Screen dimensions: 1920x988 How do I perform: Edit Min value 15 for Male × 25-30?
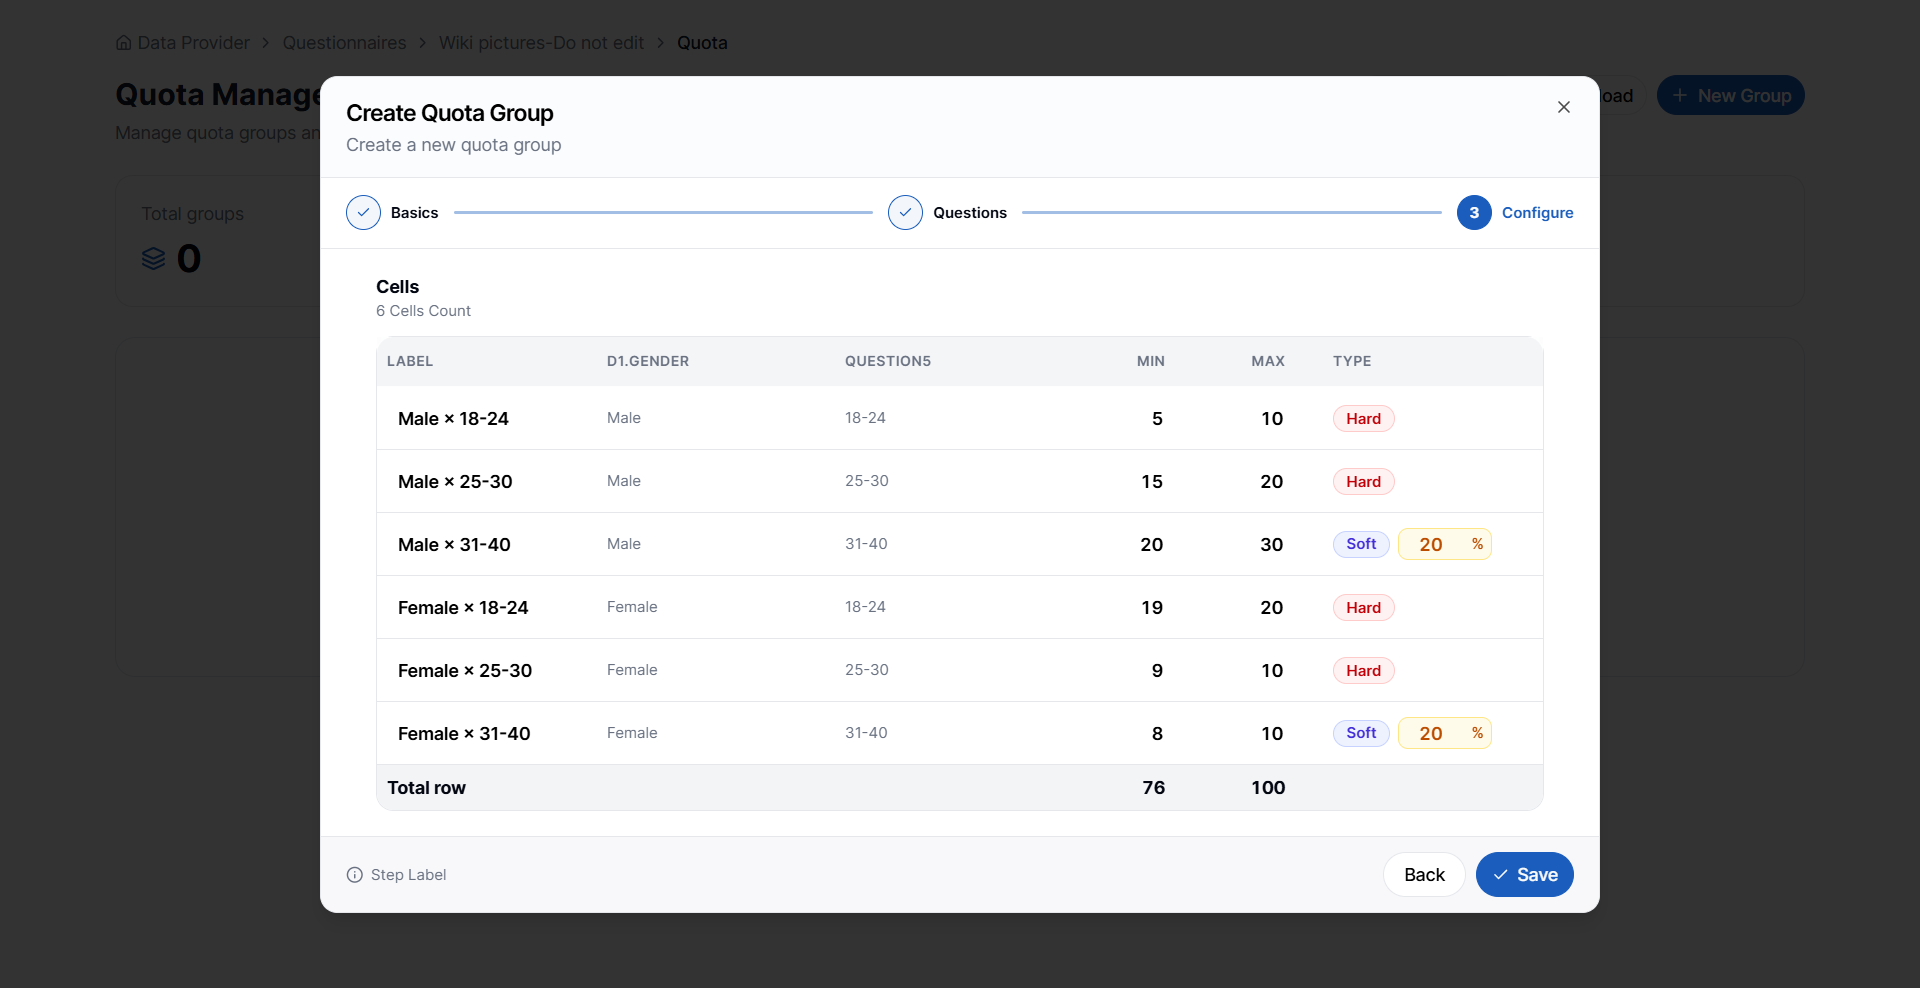[x=1152, y=482]
